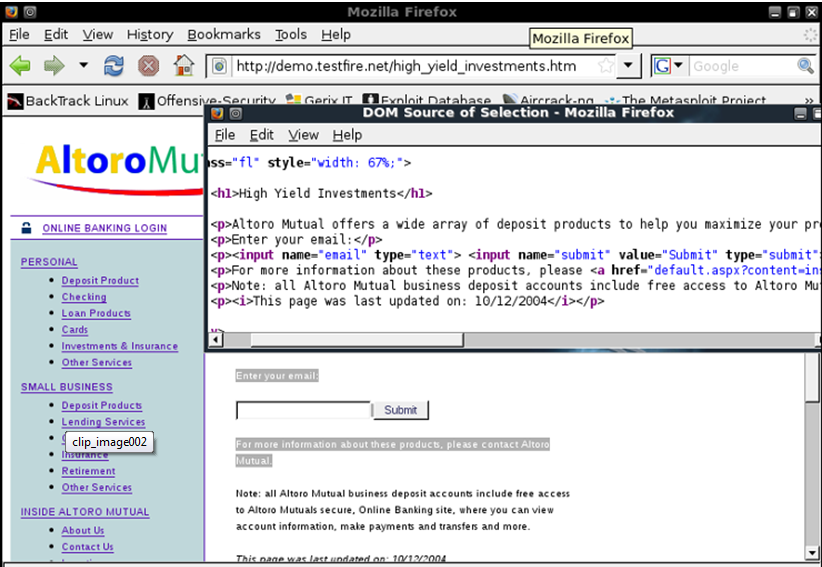Go to the Home page icon
Image resolution: width=822 pixels, height=567 pixels.
pos(183,66)
